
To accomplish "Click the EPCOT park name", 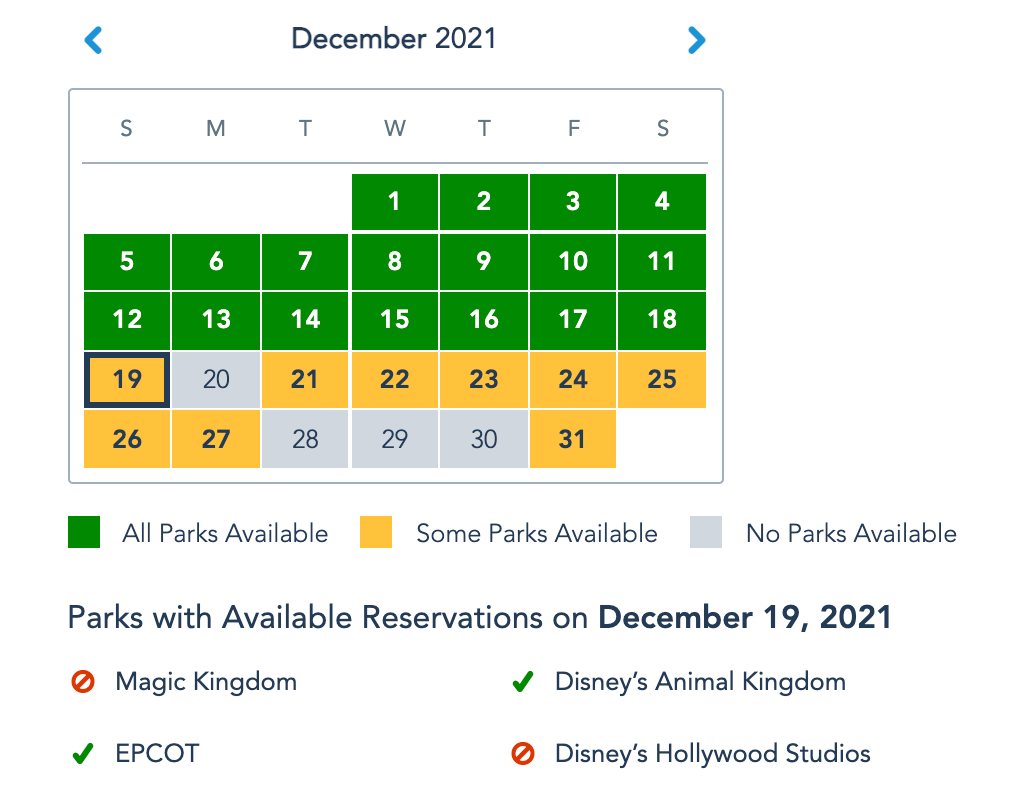I will (157, 753).
